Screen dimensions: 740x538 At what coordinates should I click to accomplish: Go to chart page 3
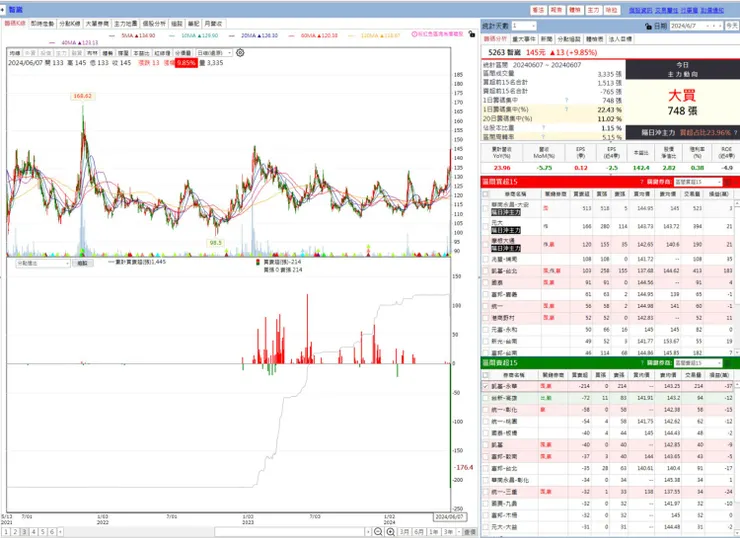coord(25,532)
